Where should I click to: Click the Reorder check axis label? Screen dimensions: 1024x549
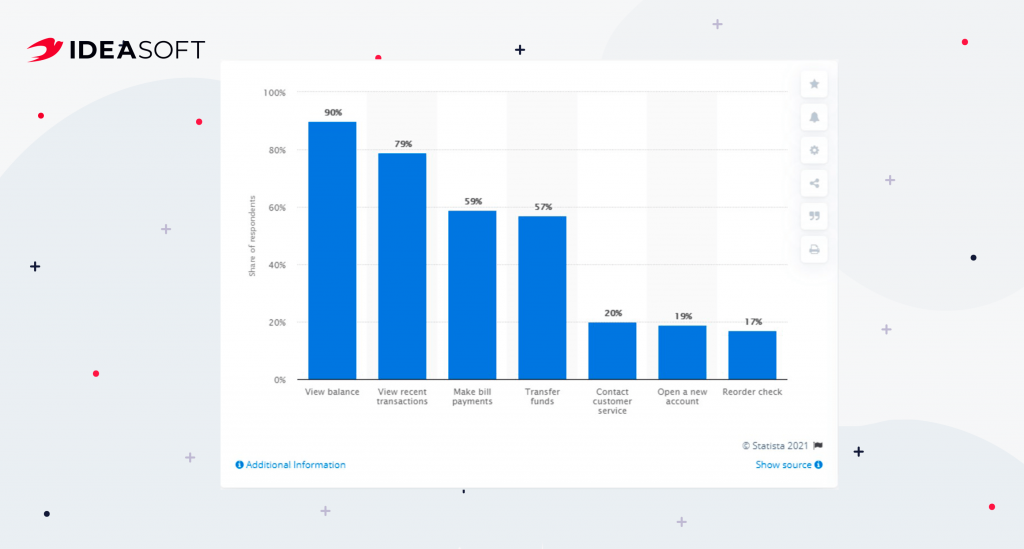[x=752, y=392]
